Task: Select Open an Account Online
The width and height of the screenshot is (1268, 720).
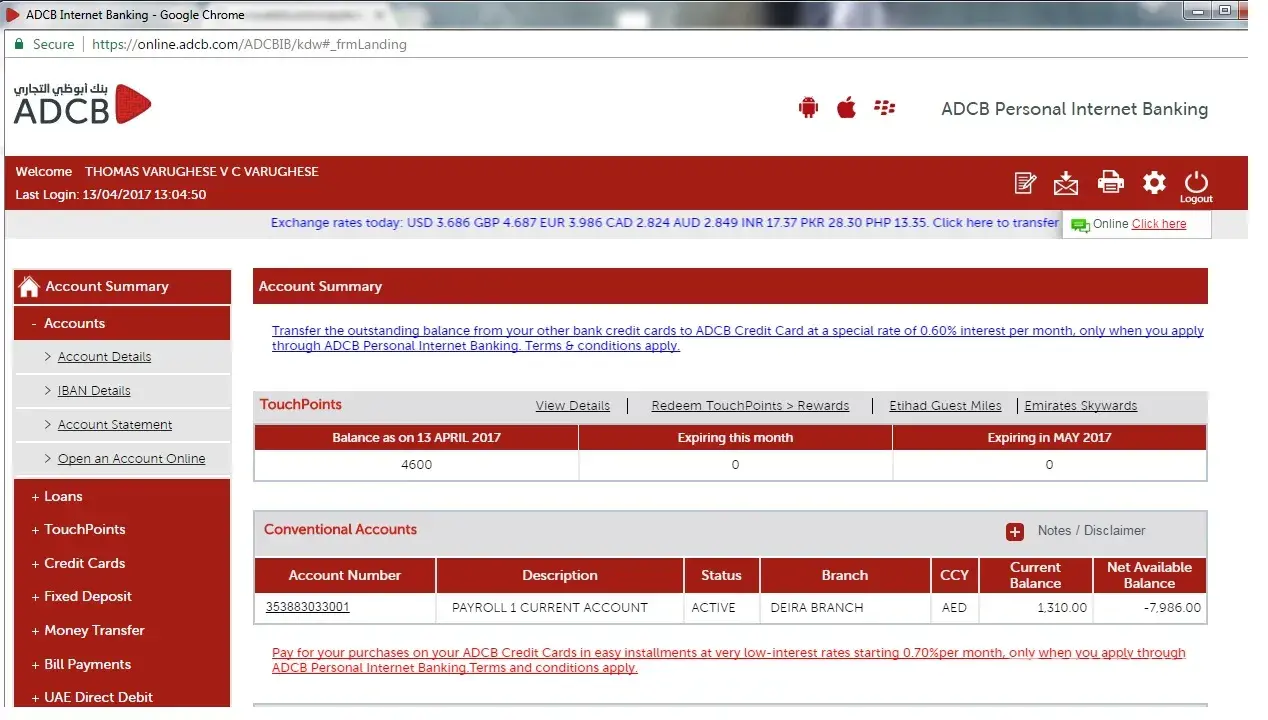Action: tap(131, 459)
